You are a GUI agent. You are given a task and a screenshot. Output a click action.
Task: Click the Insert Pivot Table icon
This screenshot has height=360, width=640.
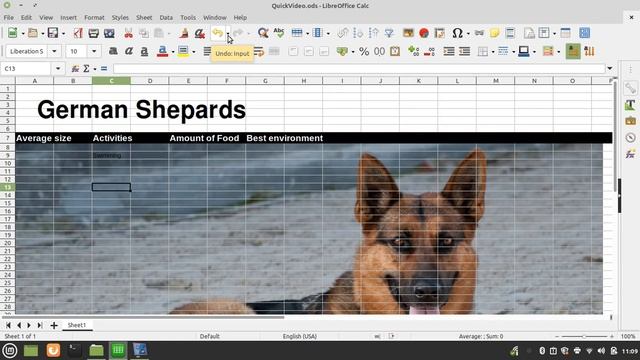[x=440, y=33]
